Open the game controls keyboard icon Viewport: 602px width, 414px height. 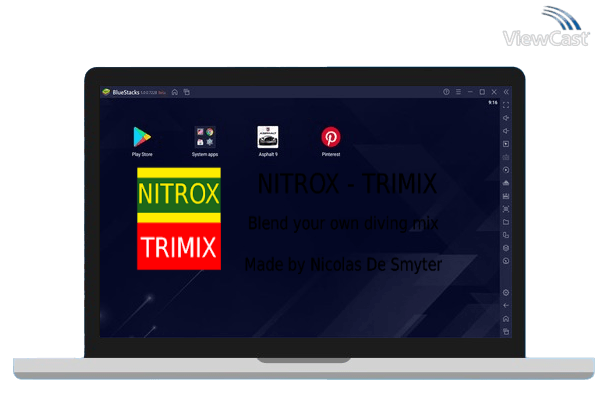pyautogui.click(x=506, y=157)
